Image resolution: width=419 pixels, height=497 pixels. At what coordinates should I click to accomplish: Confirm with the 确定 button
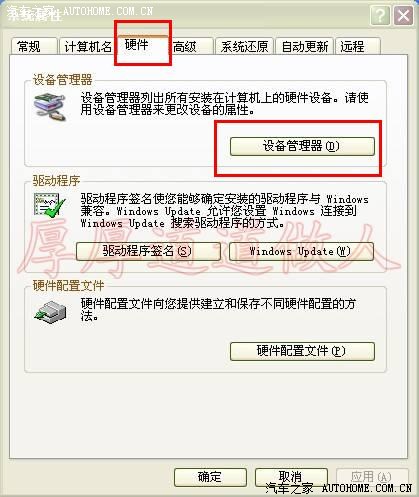210,477
